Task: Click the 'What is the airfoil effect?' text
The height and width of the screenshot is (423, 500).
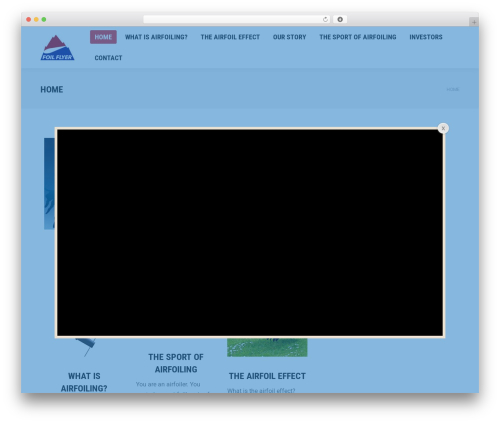Action: pyautogui.click(x=261, y=390)
